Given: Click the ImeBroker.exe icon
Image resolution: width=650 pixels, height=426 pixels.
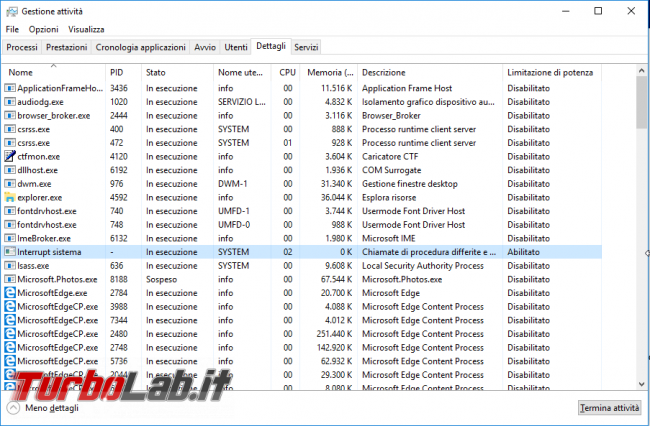Looking at the screenshot, I should pos(10,238).
